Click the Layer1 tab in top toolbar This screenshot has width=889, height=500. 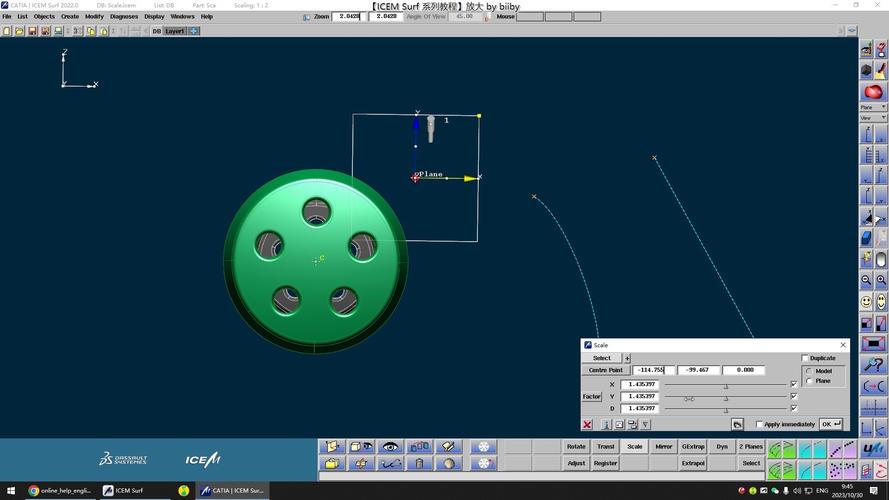[x=175, y=31]
